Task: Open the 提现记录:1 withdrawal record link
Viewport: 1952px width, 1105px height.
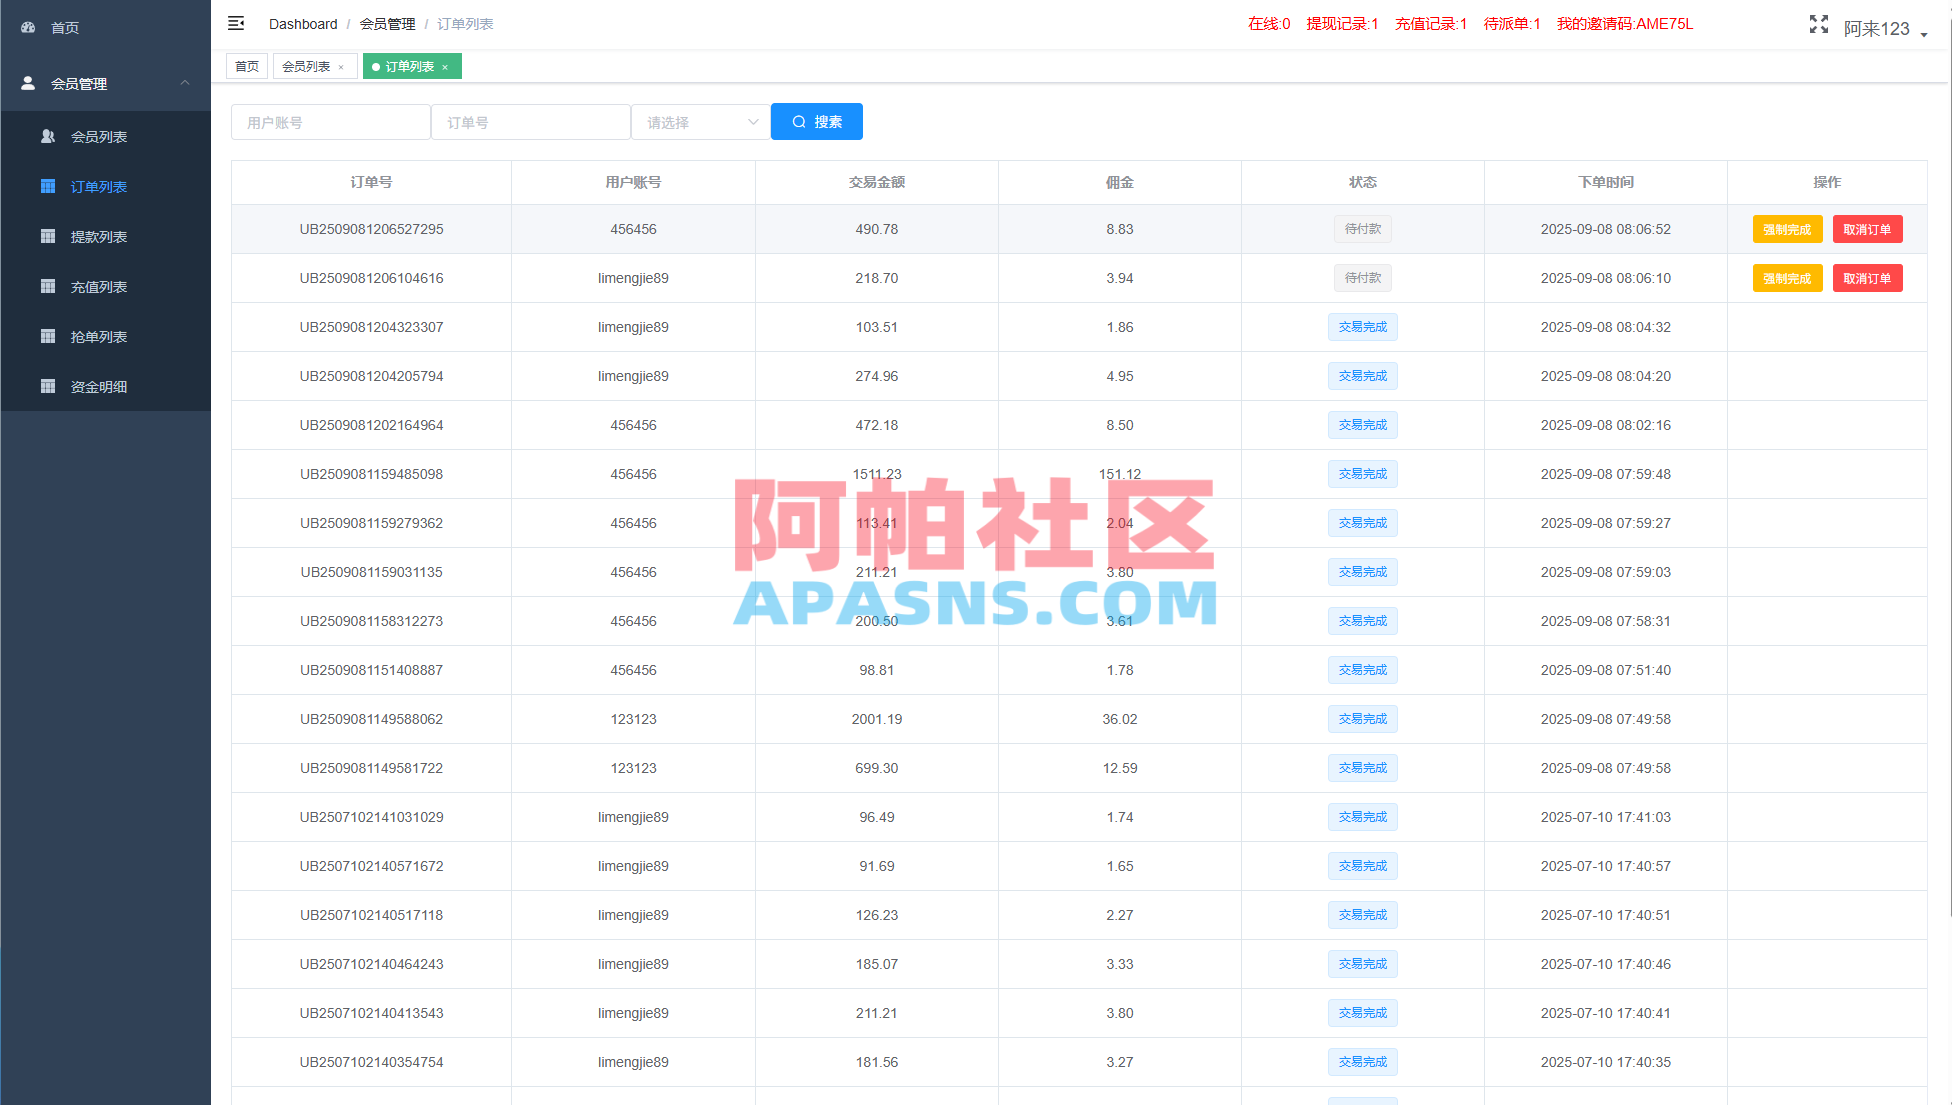Action: click(1341, 24)
